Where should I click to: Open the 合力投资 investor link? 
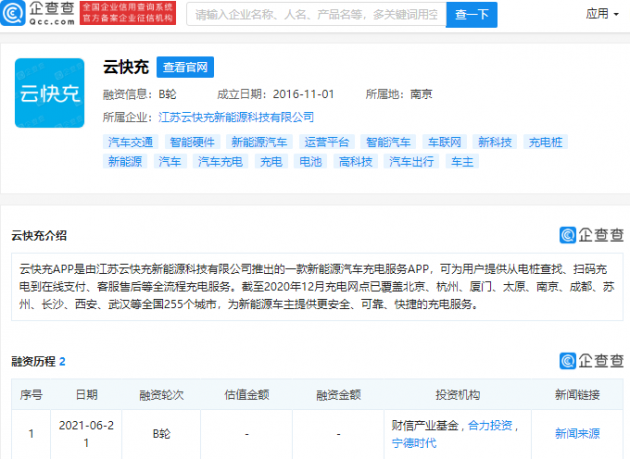point(490,425)
